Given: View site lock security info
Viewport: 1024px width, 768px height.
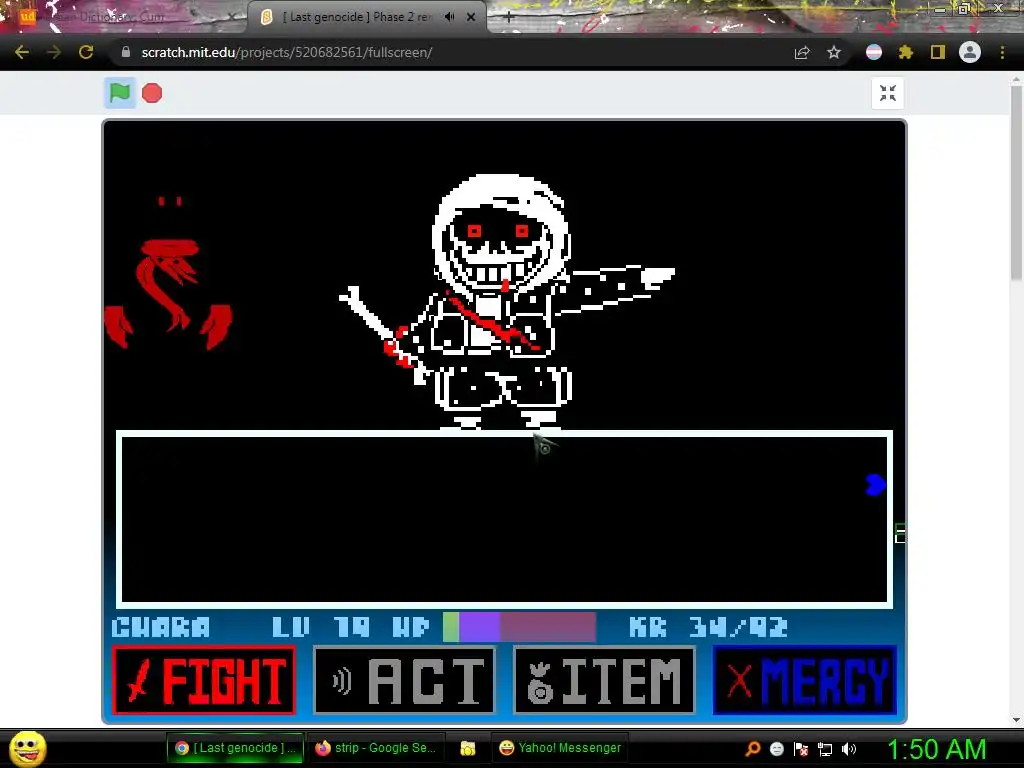Looking at the screenshot, I should (126, 52).
